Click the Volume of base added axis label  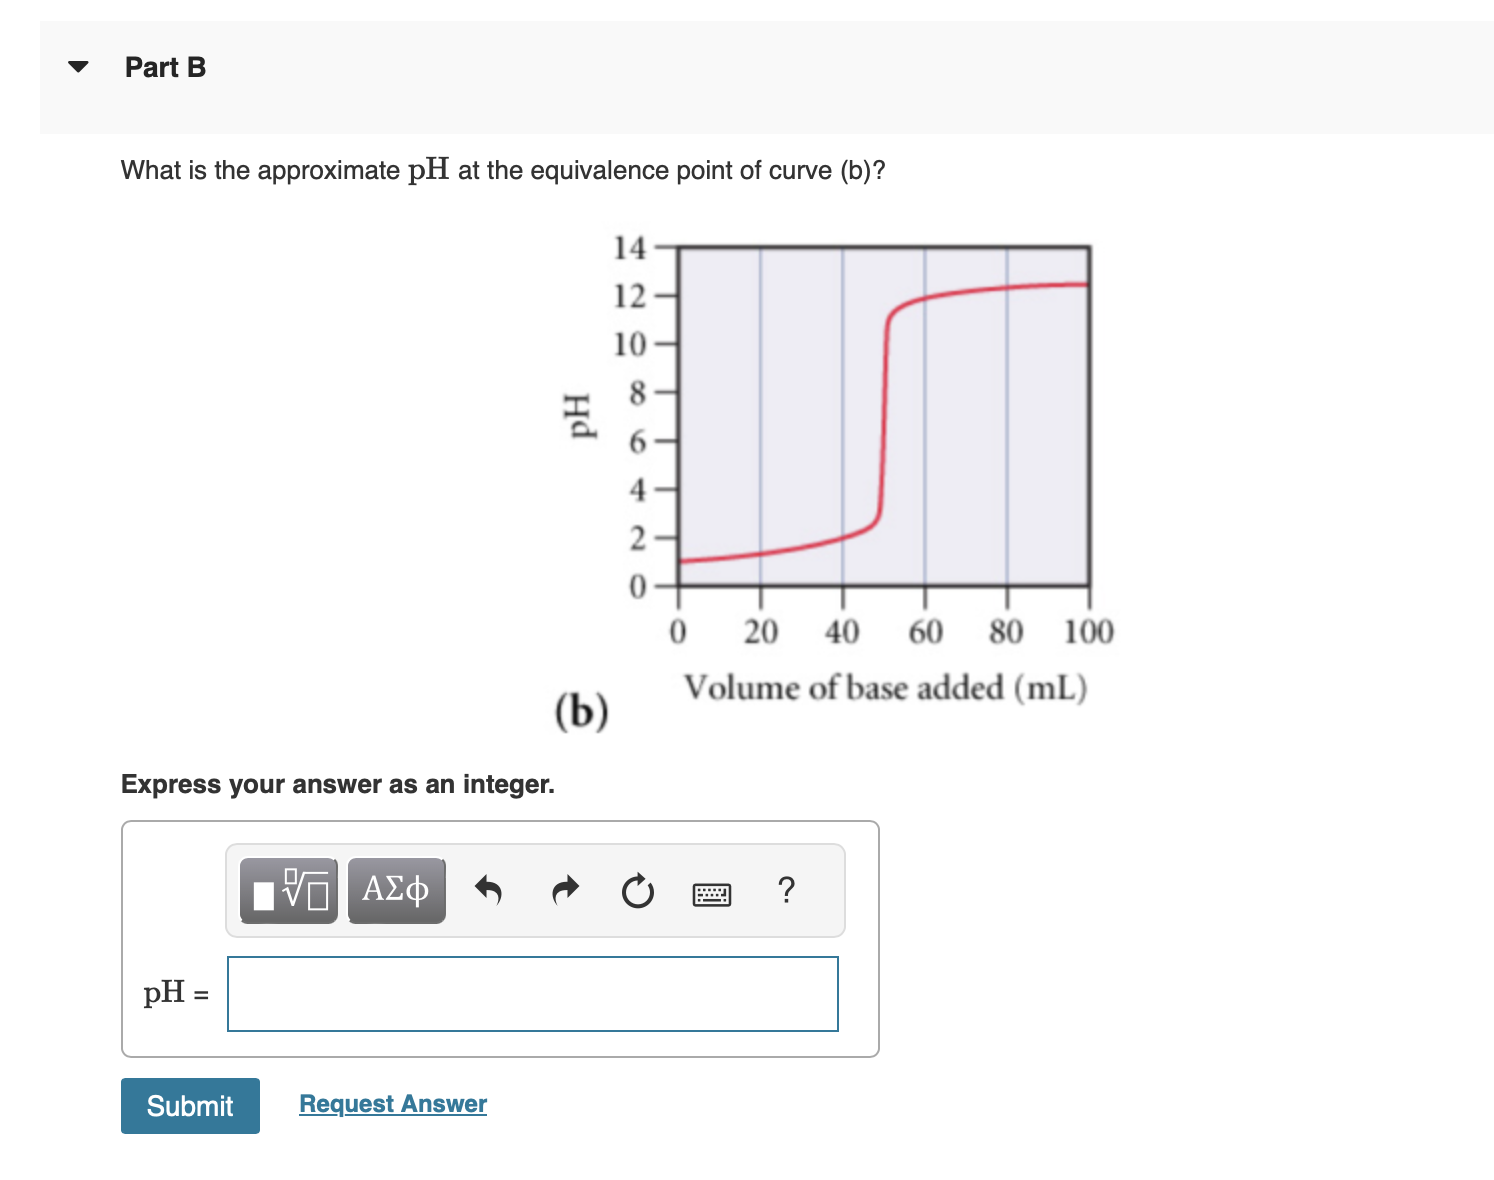point(885,687)
